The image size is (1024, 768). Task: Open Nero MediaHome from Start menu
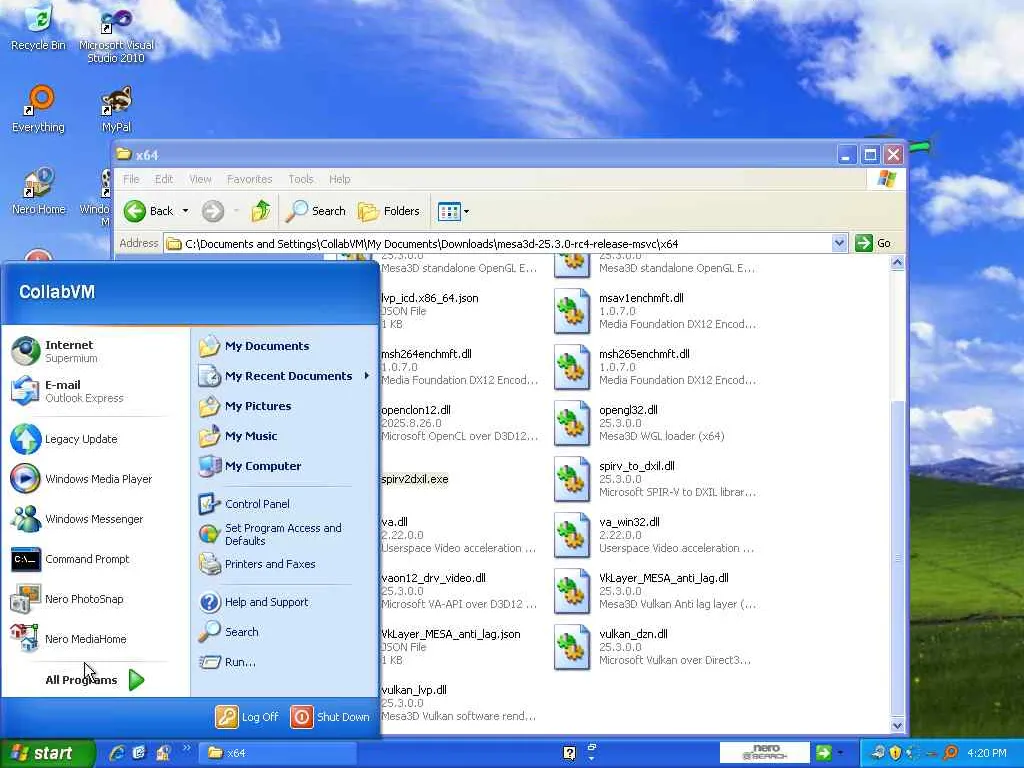(95, 639)
